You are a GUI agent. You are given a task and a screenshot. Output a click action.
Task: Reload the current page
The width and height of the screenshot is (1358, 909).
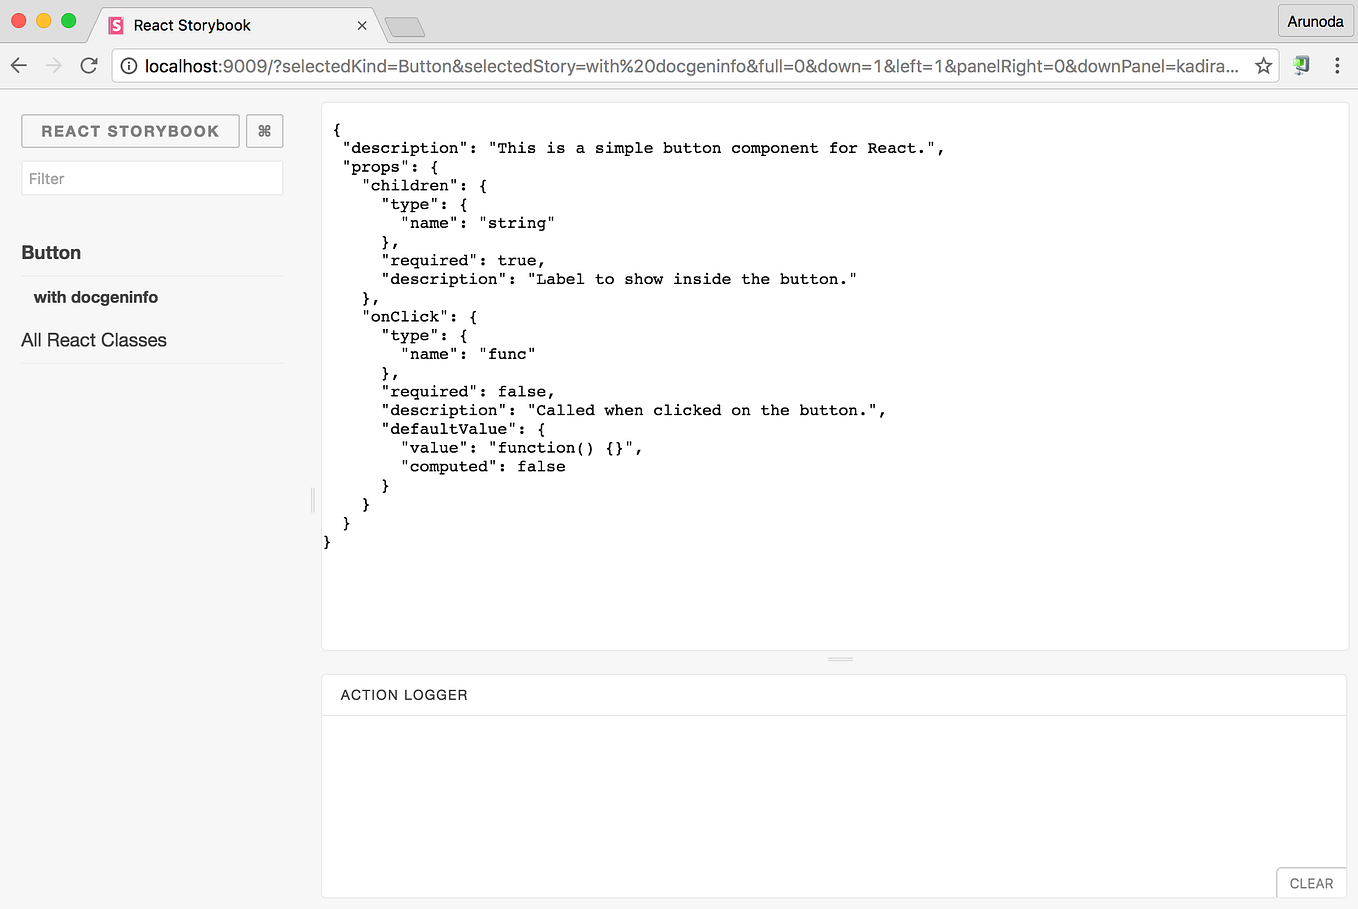tap(88, 65)
